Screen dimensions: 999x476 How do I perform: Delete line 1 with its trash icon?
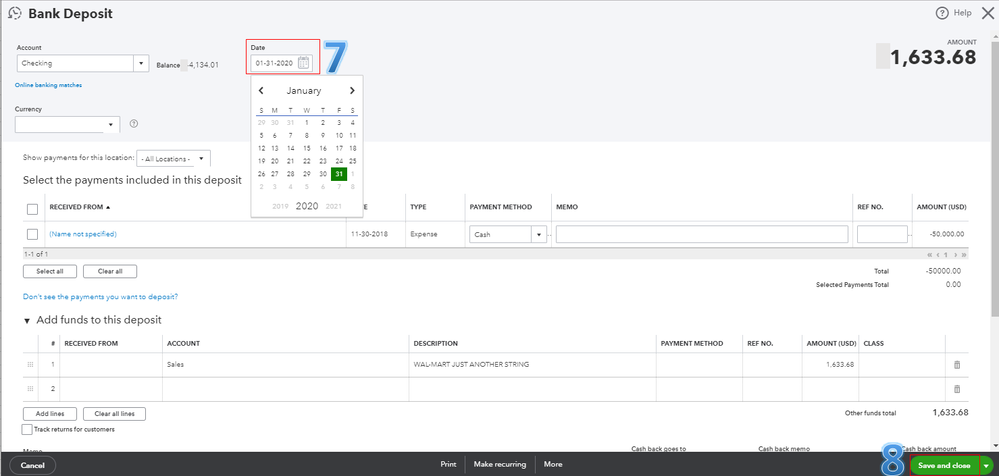tap(956, 365)
